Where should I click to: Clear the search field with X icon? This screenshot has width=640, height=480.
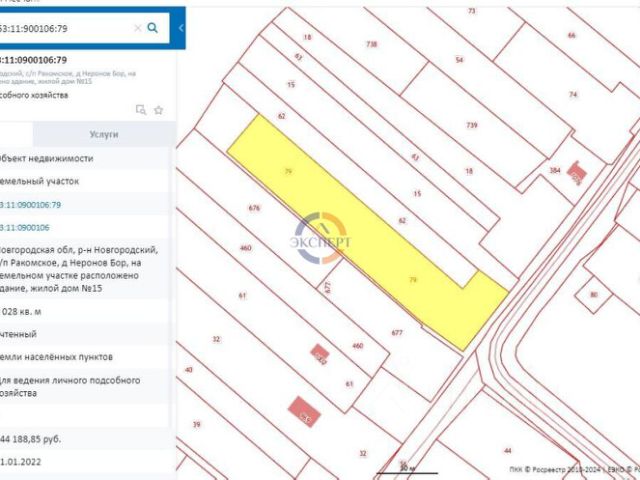pyautogui.click(x=138, y=28)
